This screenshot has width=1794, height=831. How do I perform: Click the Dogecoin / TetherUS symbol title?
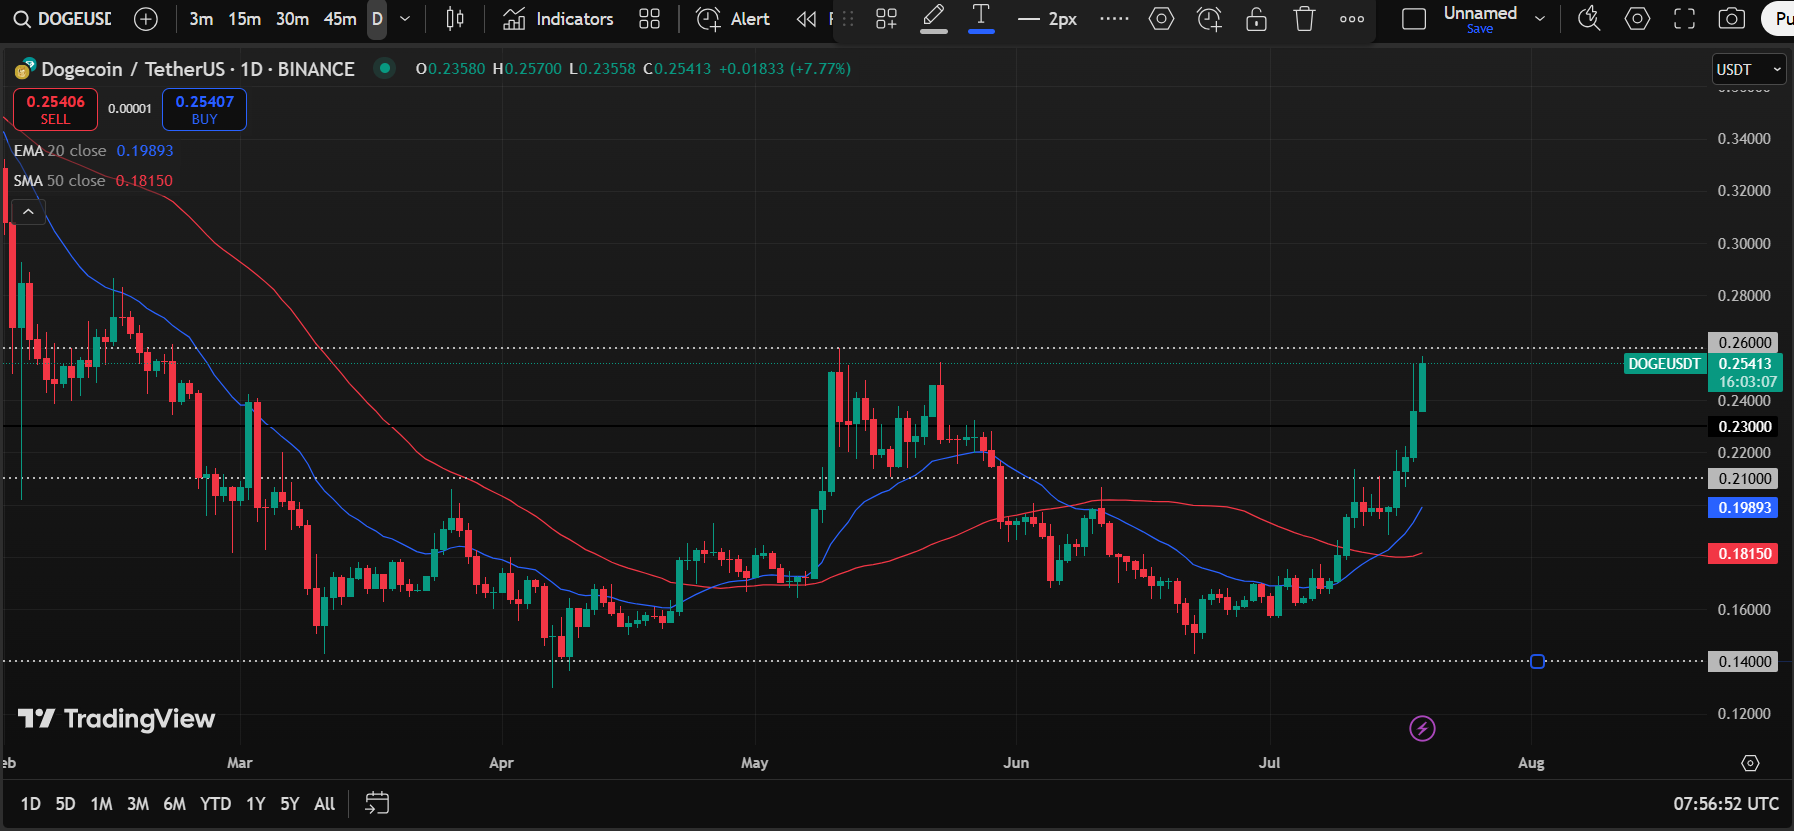(198, 69)
